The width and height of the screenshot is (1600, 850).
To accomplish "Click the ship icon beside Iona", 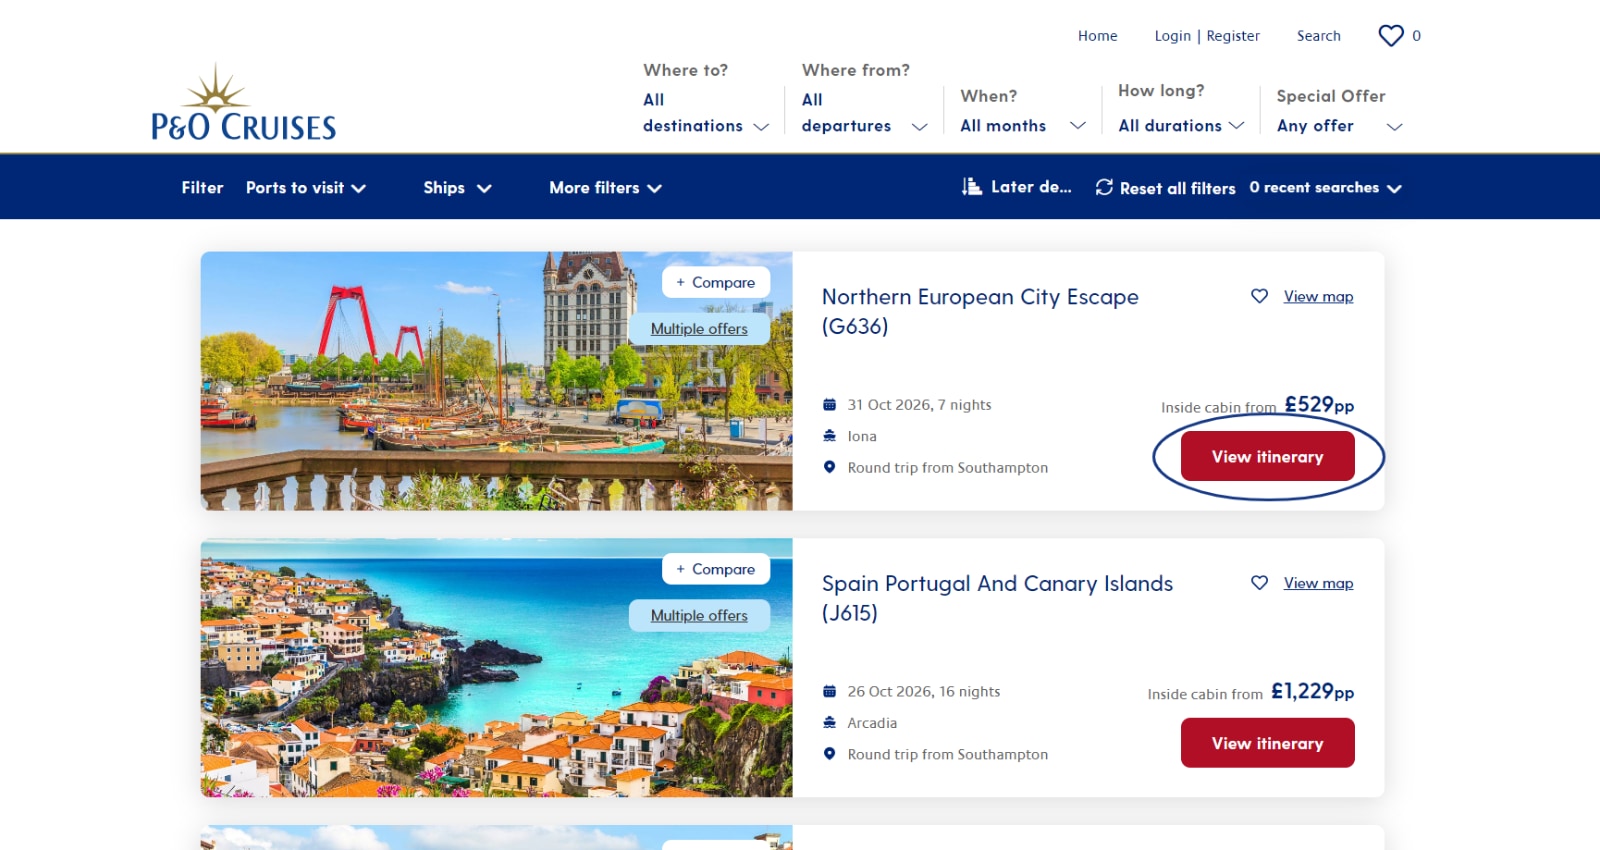I will (829, 436).
